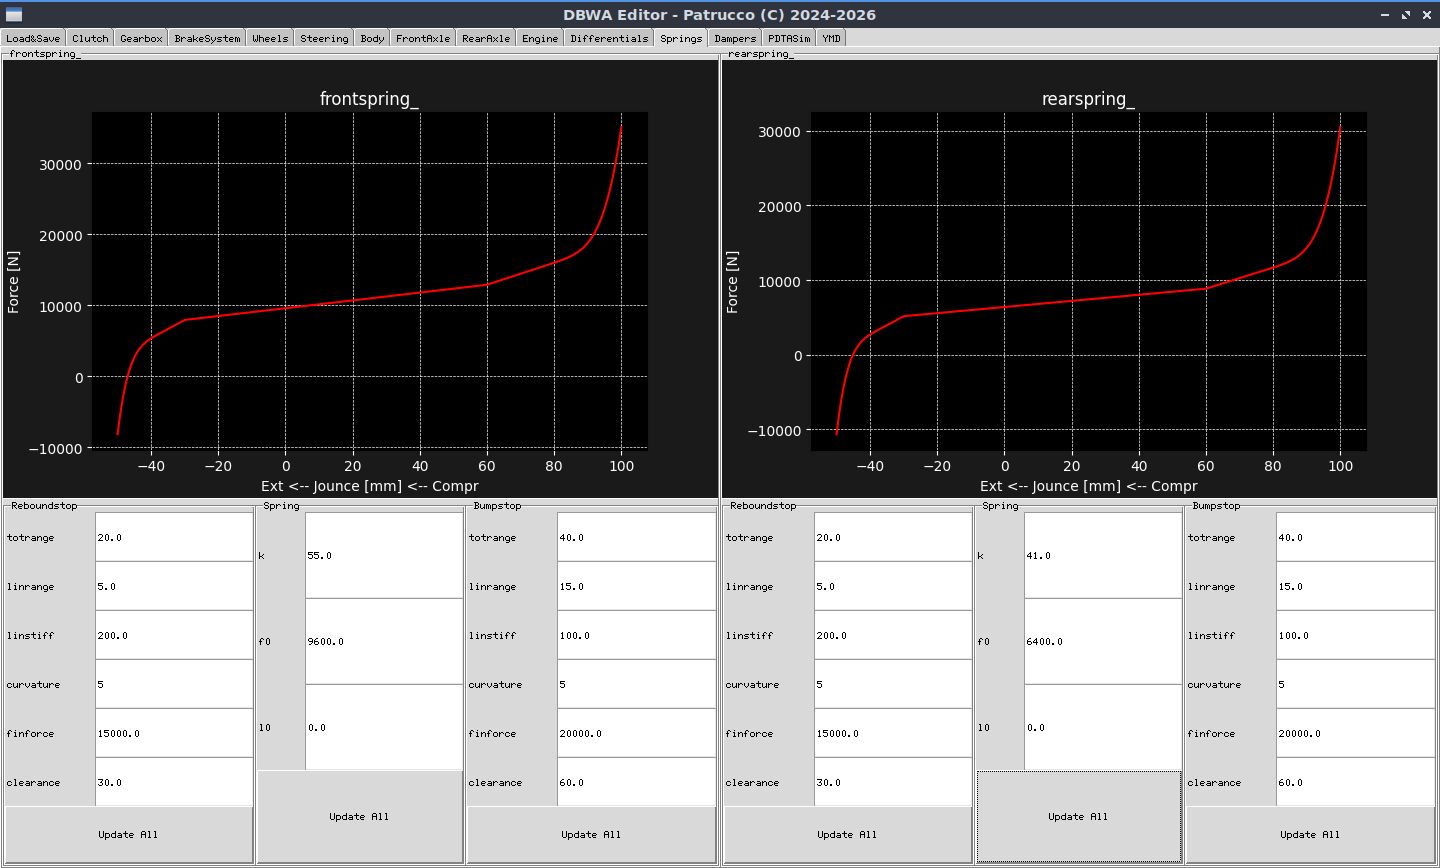
Task: Focus rear Bumpstop linstiff field
Action: tap(1356, 635)
